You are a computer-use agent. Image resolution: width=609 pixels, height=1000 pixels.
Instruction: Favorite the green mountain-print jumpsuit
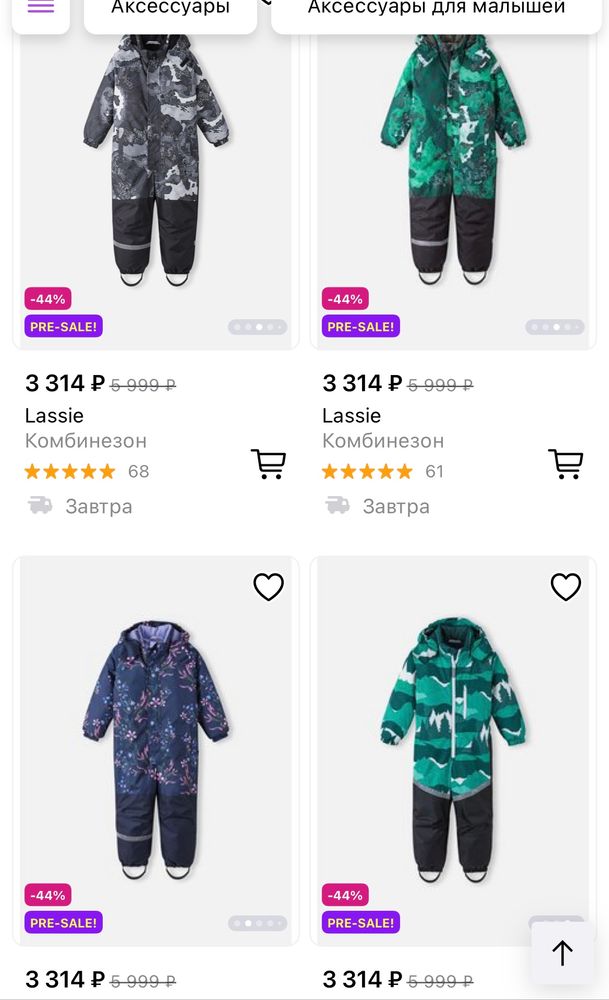[x=566, y=587]
